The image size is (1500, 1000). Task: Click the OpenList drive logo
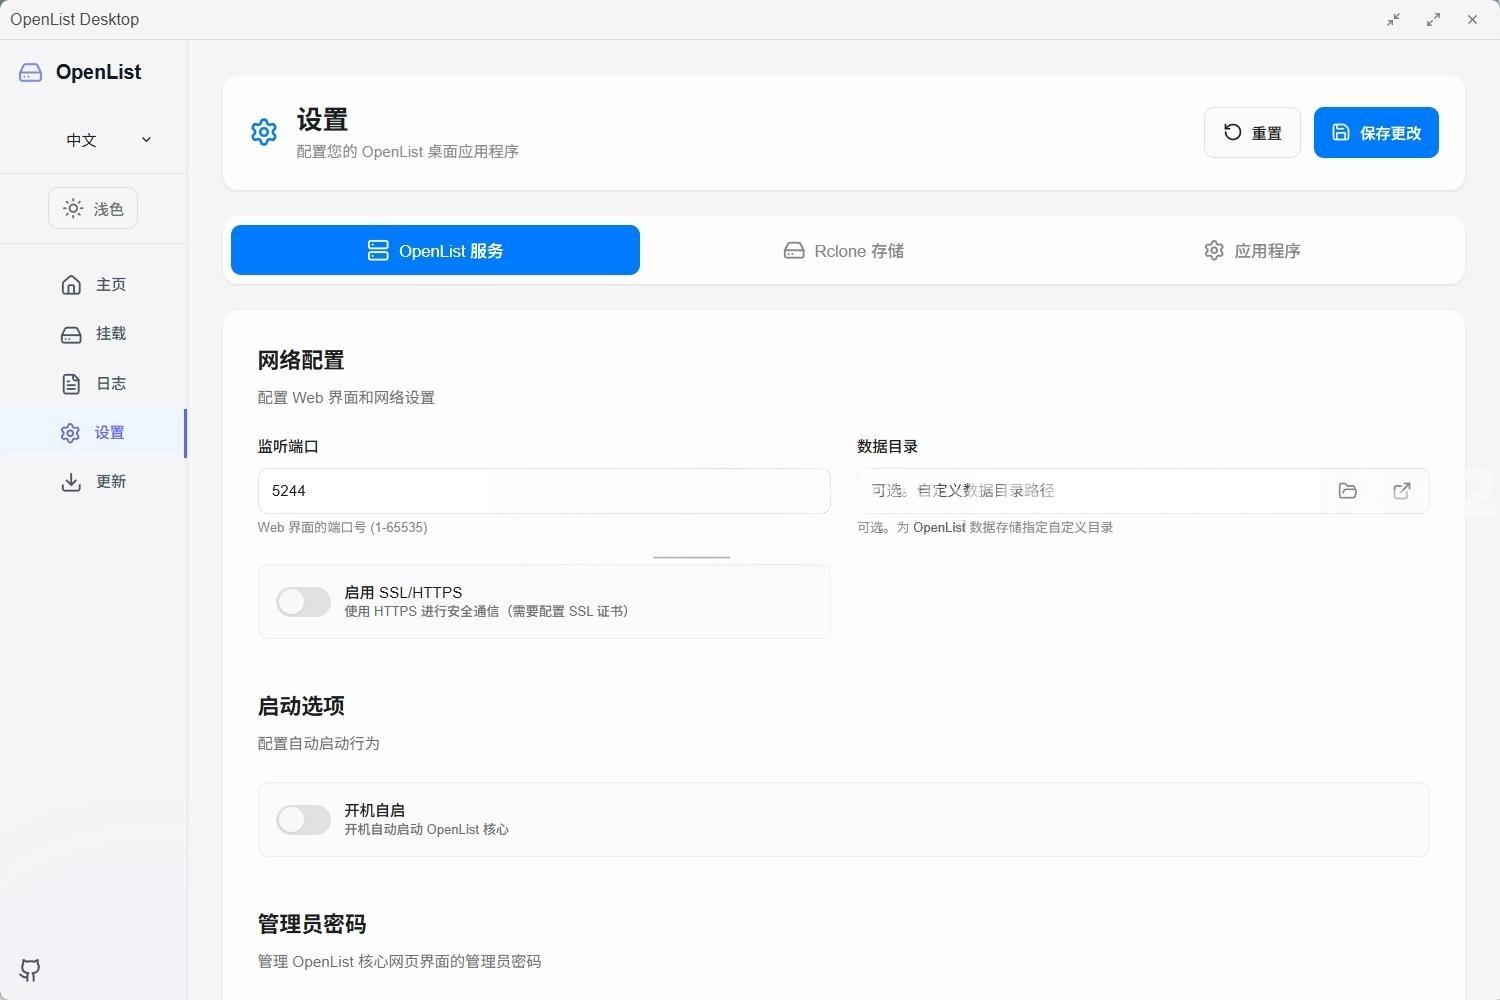[29, 71]
